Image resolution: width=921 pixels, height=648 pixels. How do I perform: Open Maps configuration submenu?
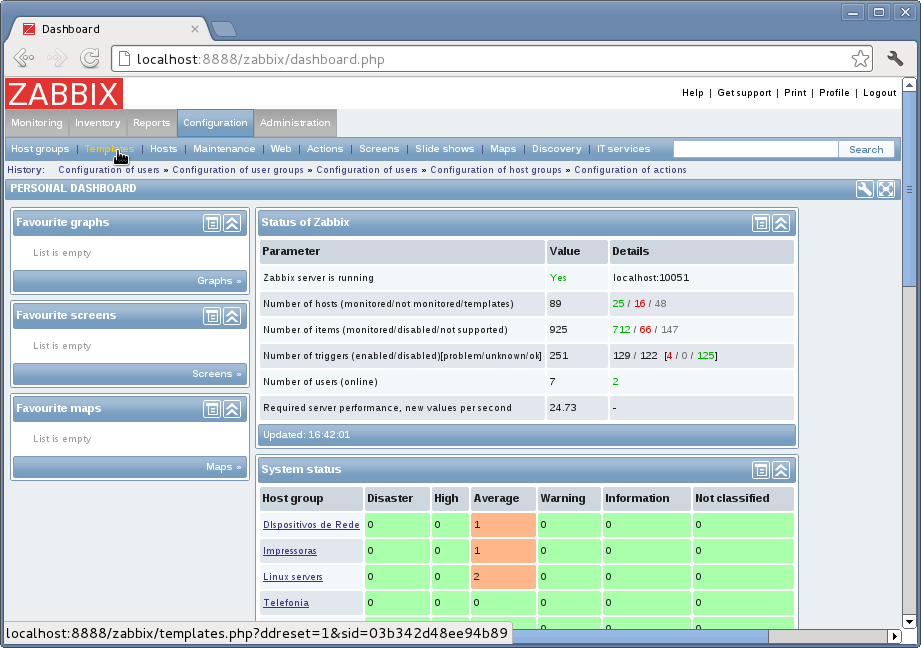tap(503, 149)
